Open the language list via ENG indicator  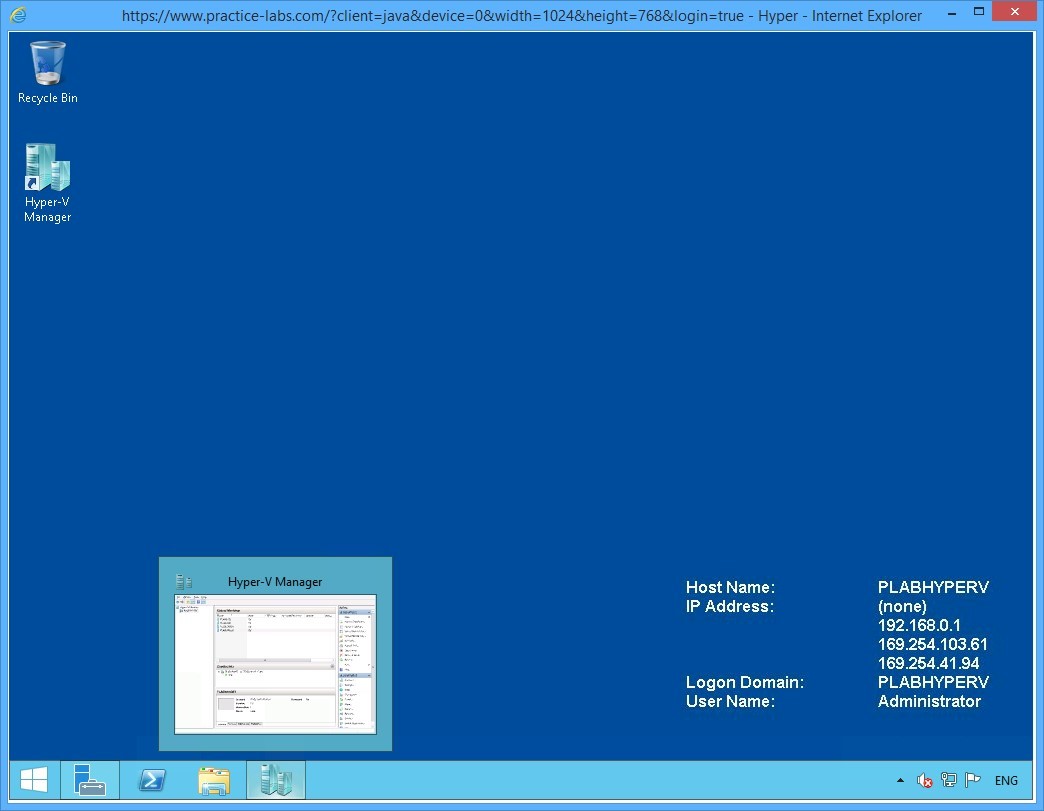click(1006, 780)
